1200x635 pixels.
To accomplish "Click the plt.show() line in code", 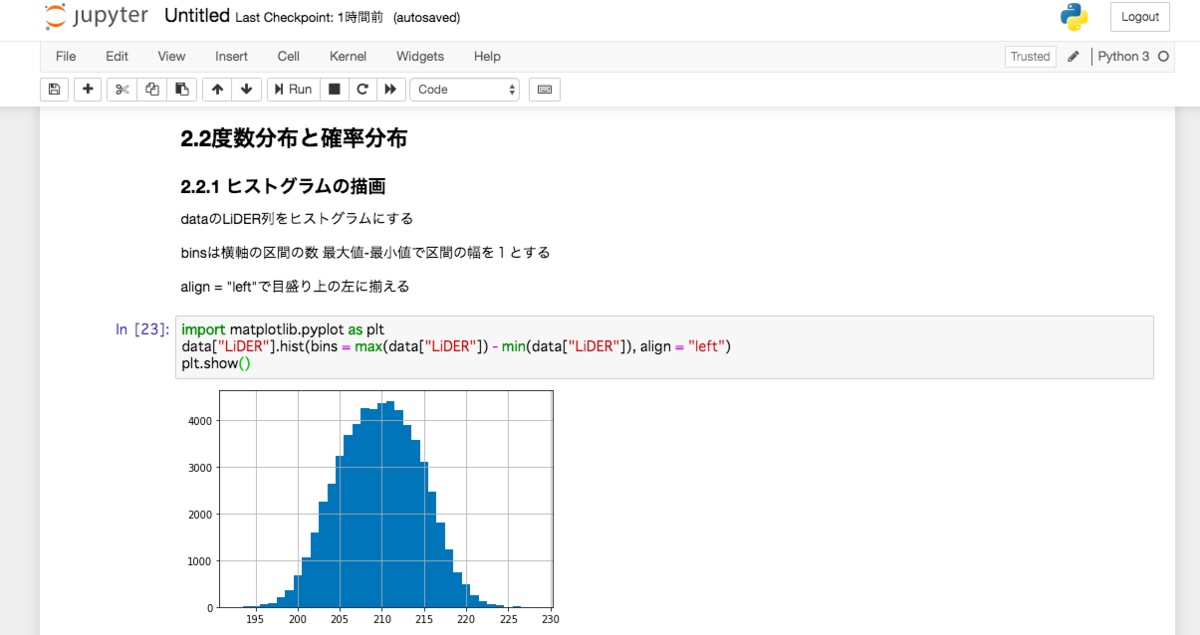I will tap(216, 363).
